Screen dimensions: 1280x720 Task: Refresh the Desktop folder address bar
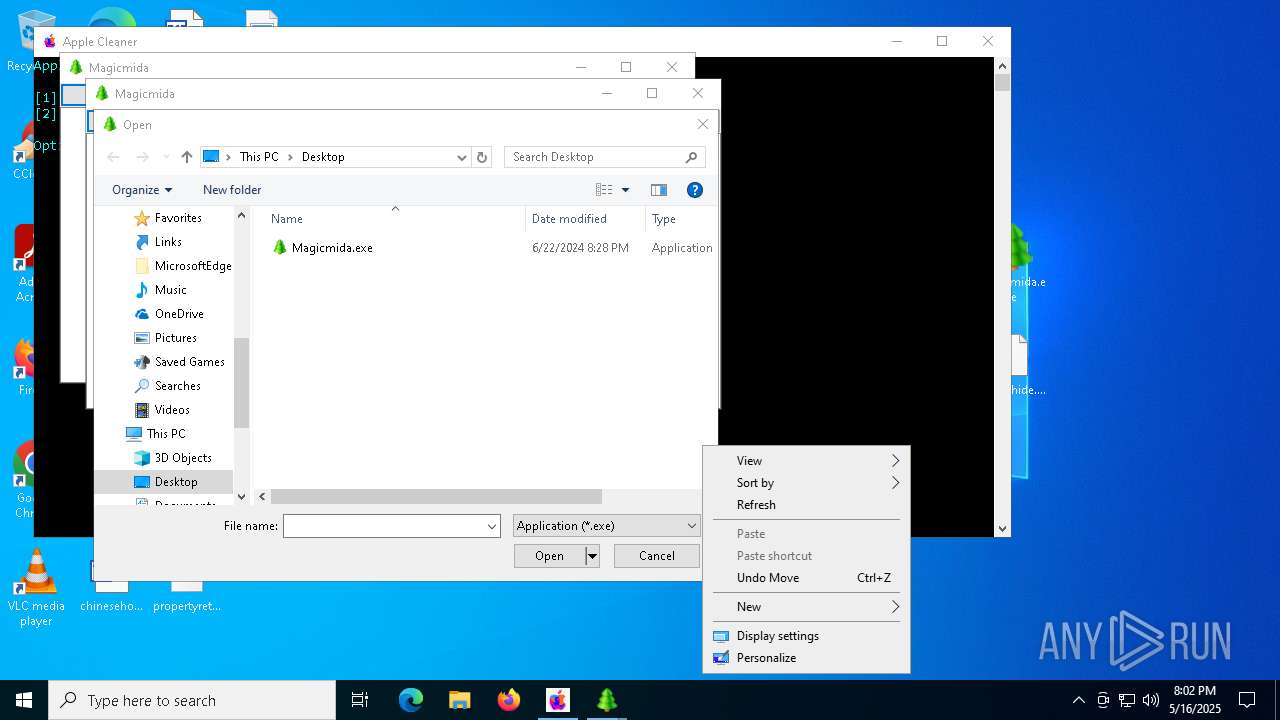pyautogui.click(x=482, y=157)
